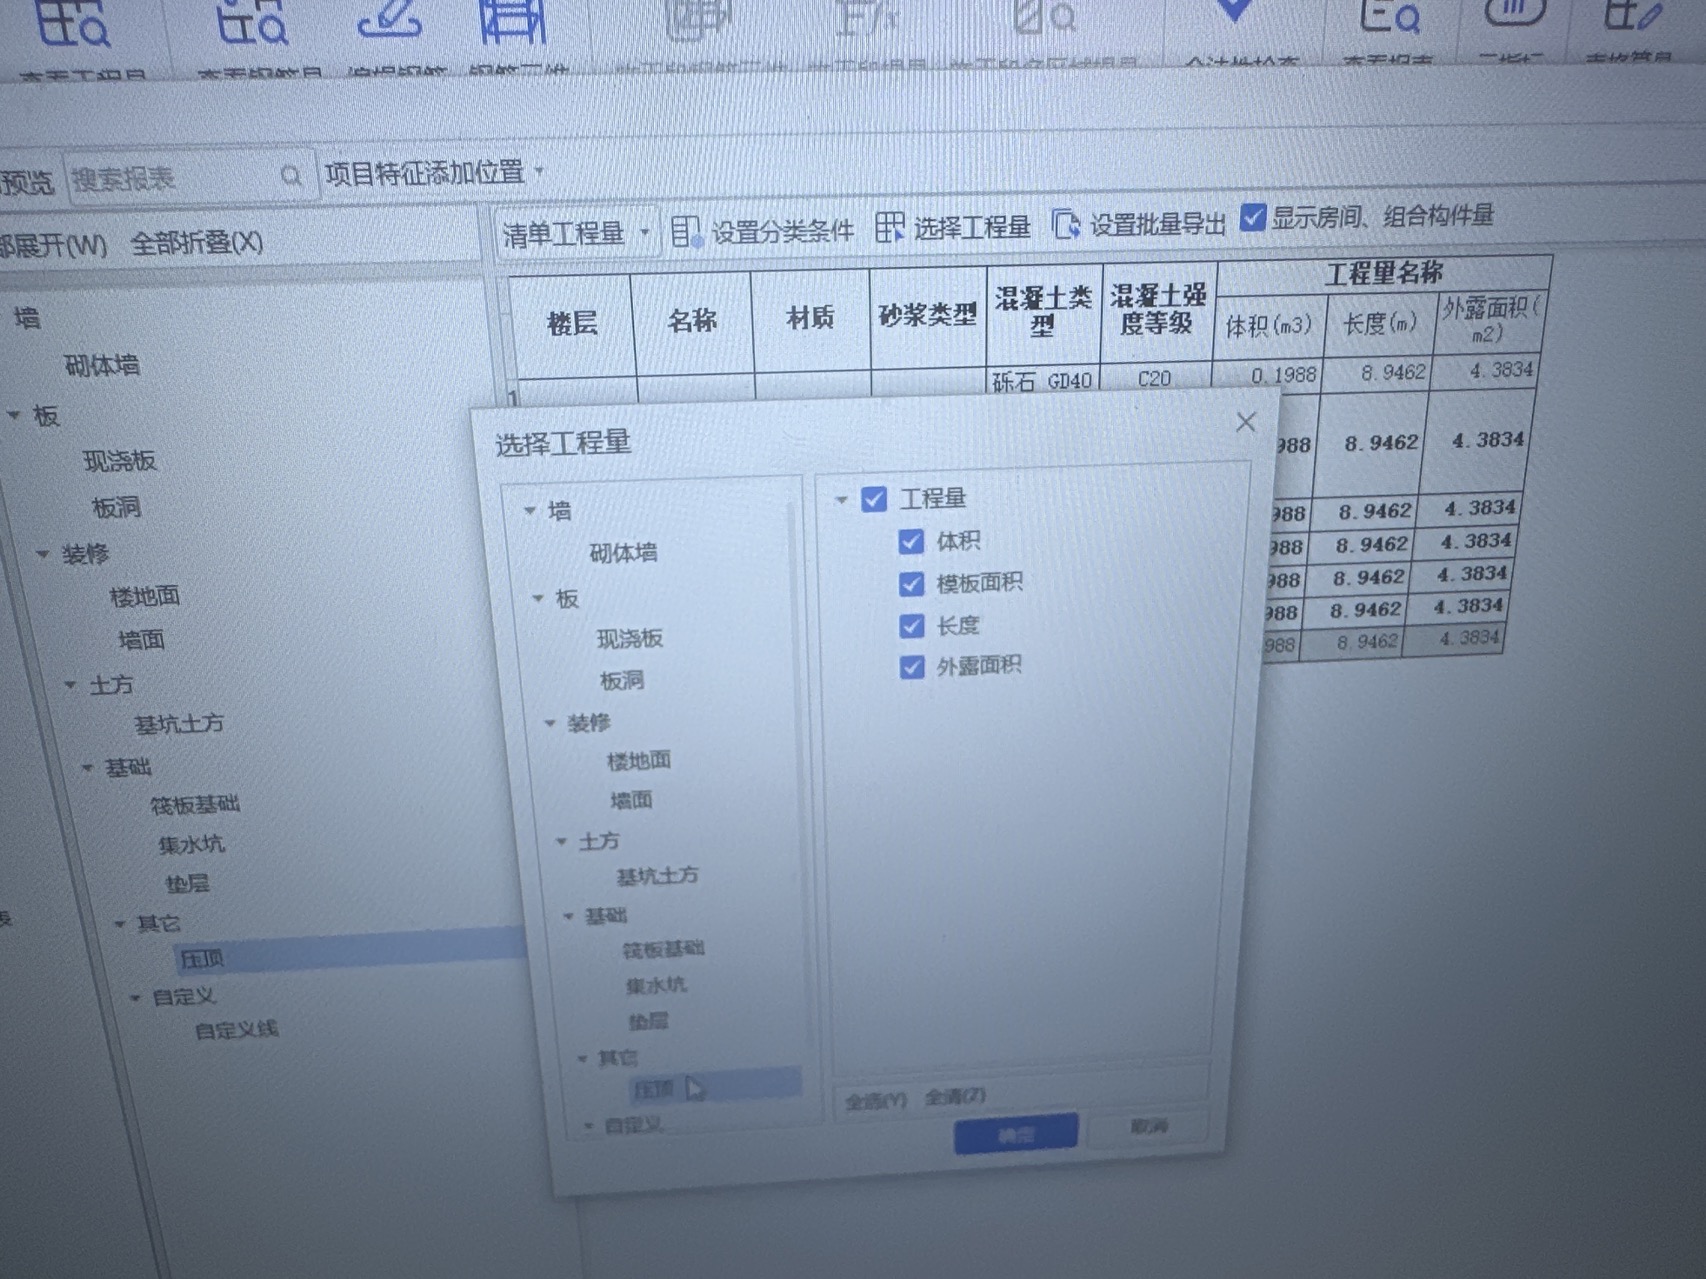
Task: Select 现浇板 in the main left tree
Action: (x=120, y=461)
